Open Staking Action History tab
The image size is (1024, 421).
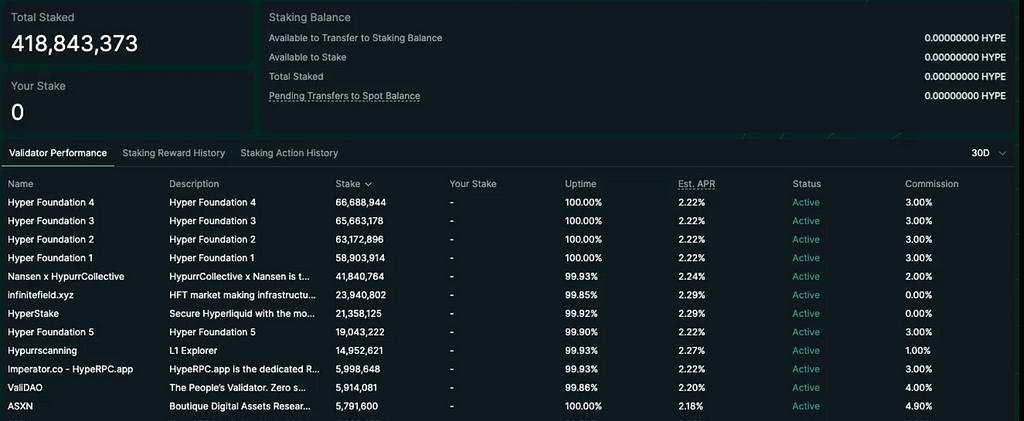click(x=289, y=153)
